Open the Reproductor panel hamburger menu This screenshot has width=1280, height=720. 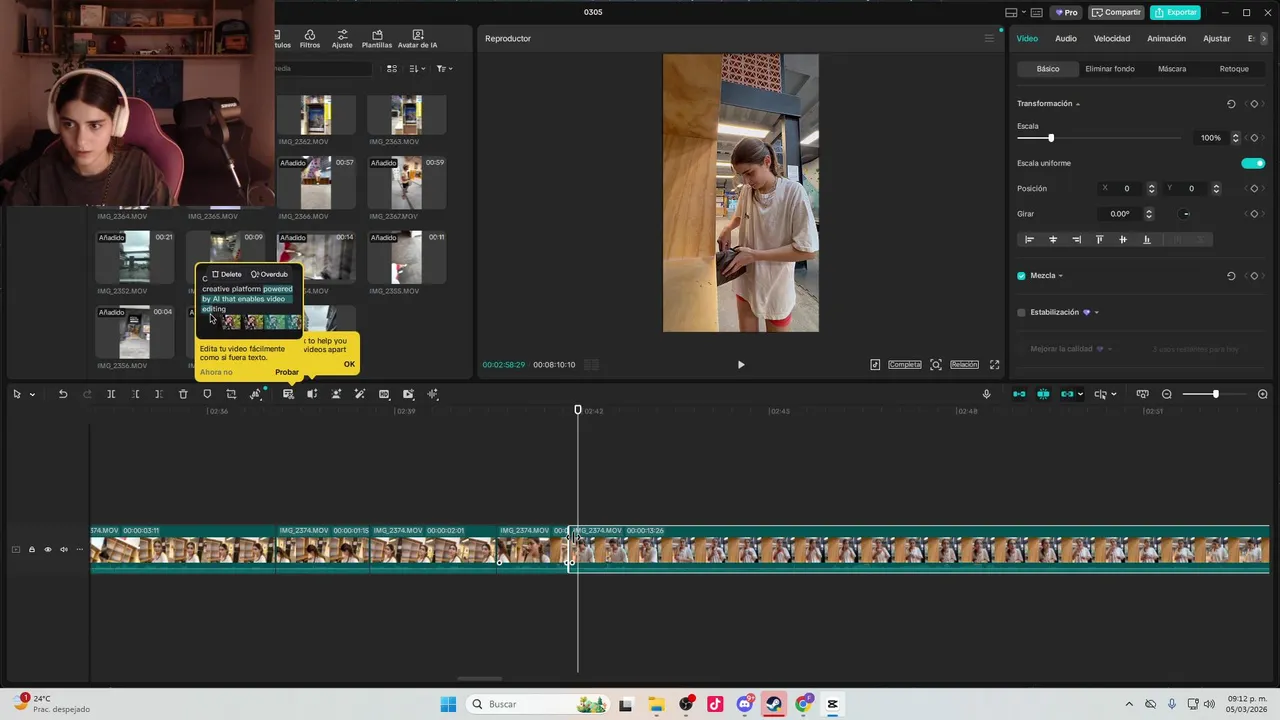click(990, 39)
